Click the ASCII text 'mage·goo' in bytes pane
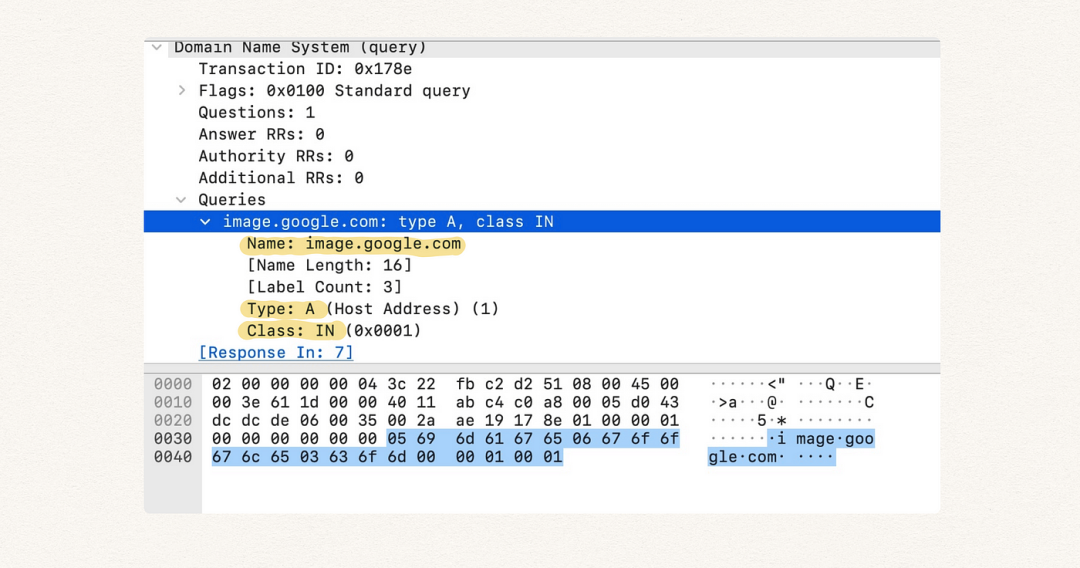The image size is (1080, 568). pos(835,439)
